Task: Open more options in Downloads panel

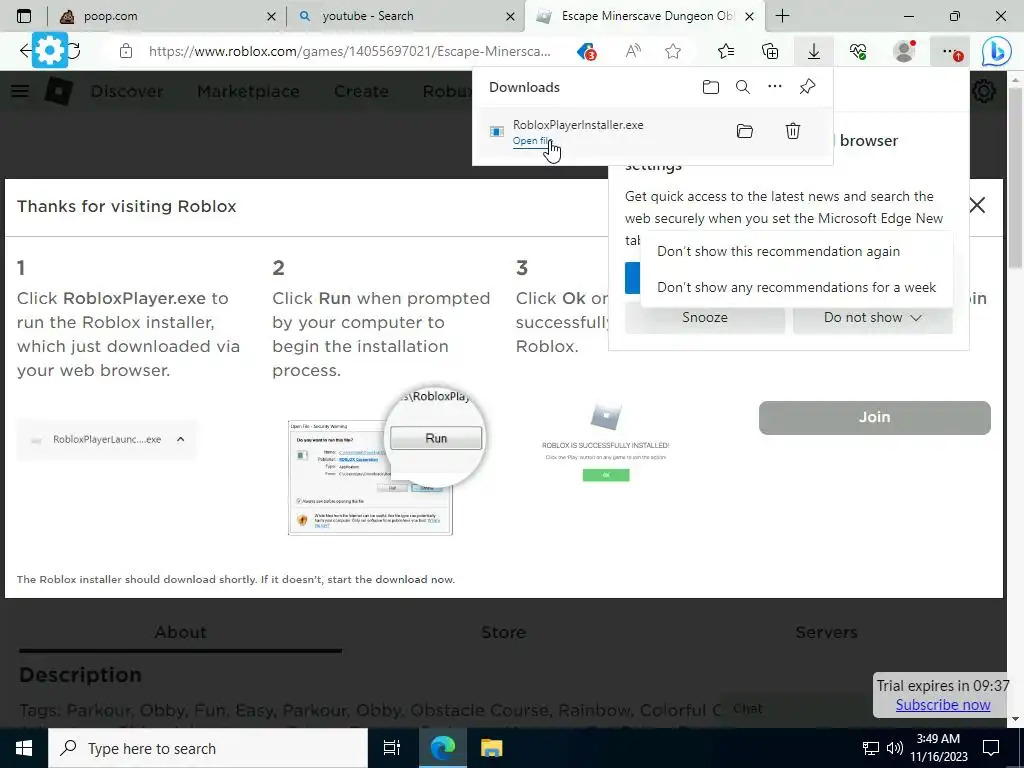Action: point(775,87)
